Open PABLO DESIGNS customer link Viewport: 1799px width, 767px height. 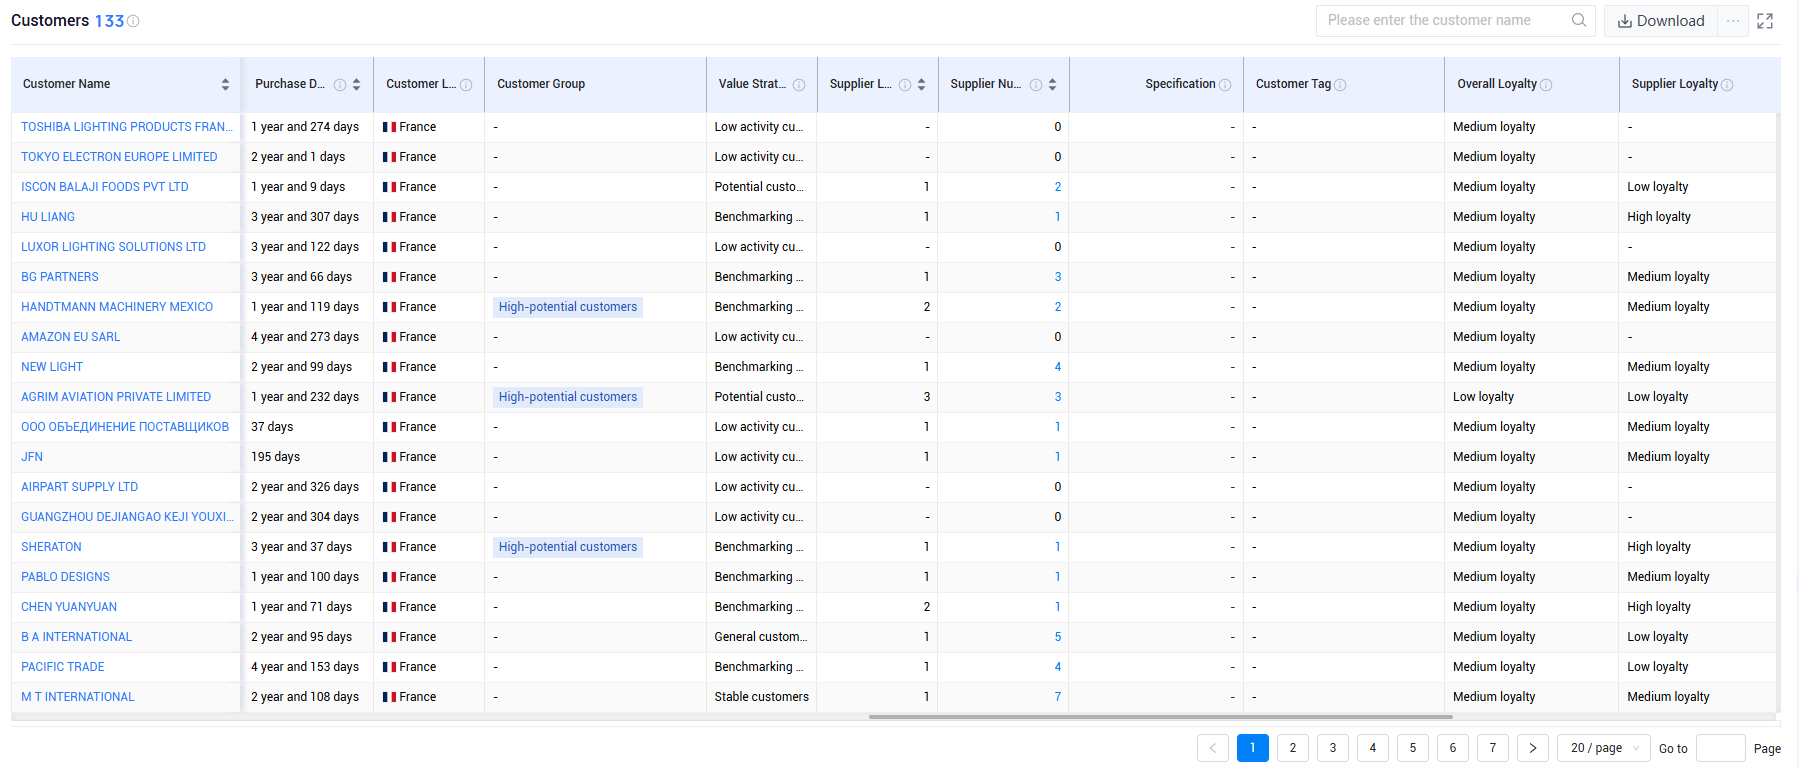[65, 577]
